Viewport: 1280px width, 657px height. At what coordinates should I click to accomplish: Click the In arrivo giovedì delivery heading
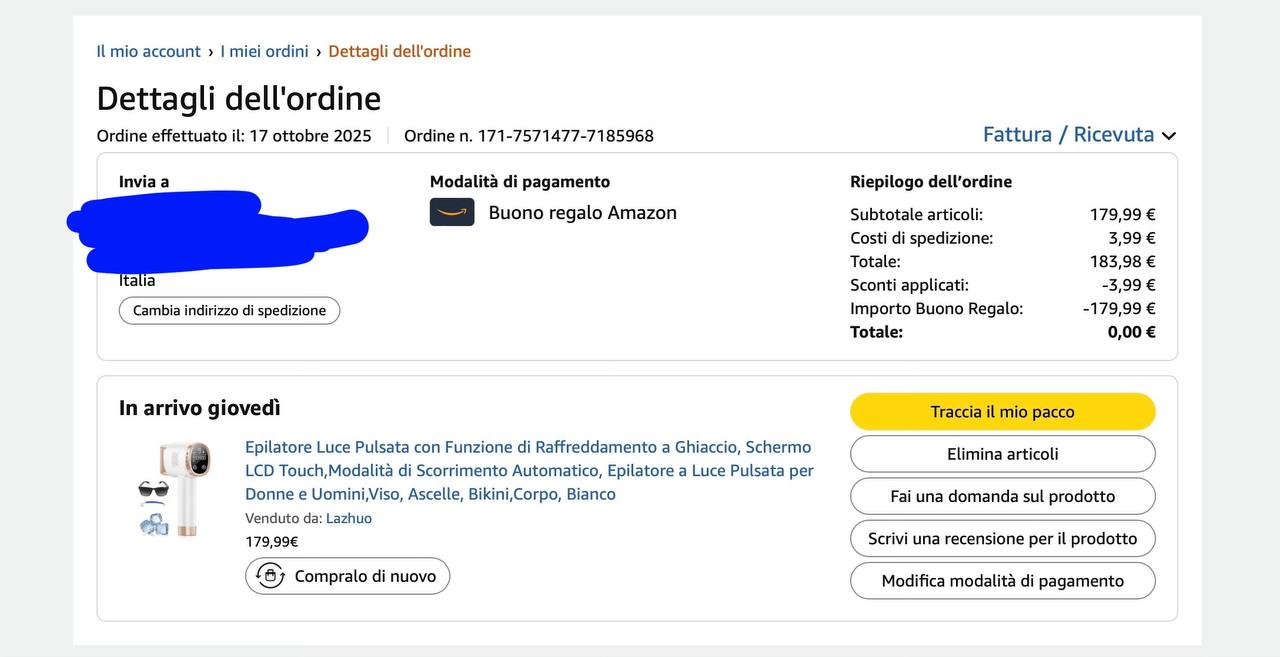click(x=200, y=408)
